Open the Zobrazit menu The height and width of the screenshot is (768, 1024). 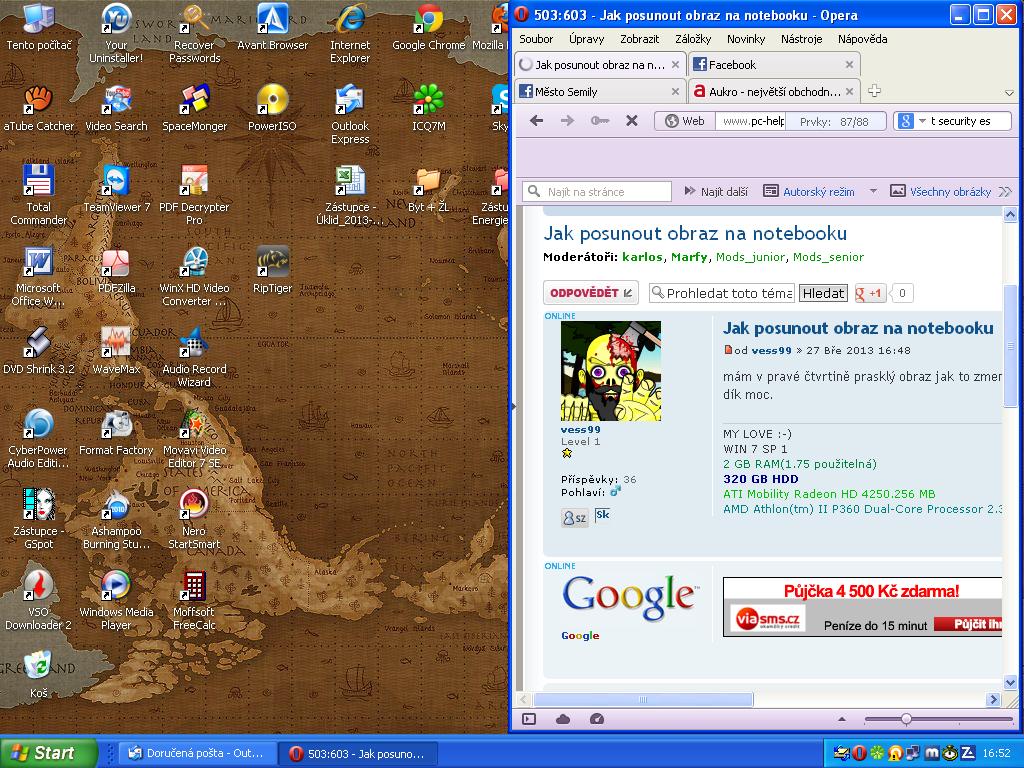coord(639,39)
